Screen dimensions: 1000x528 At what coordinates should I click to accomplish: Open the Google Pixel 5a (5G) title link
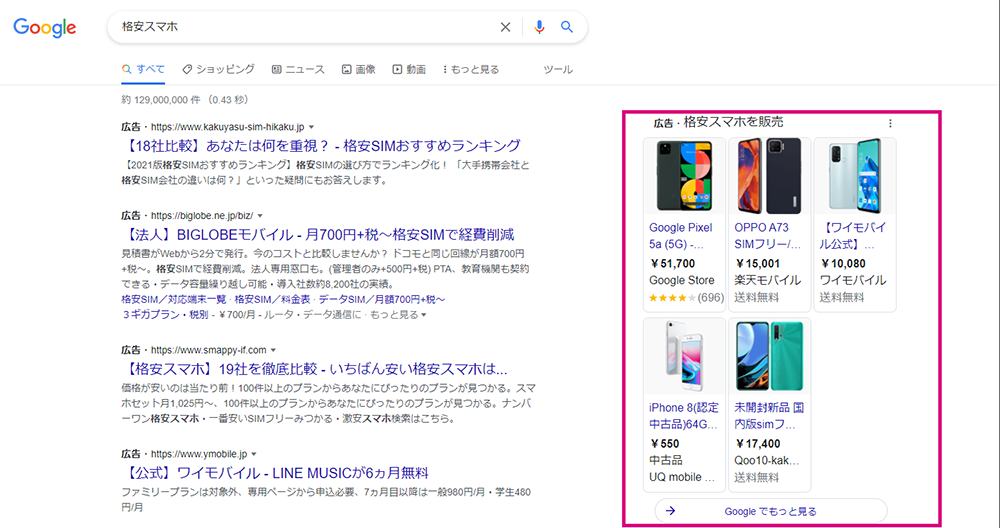(x=681, y=236)
